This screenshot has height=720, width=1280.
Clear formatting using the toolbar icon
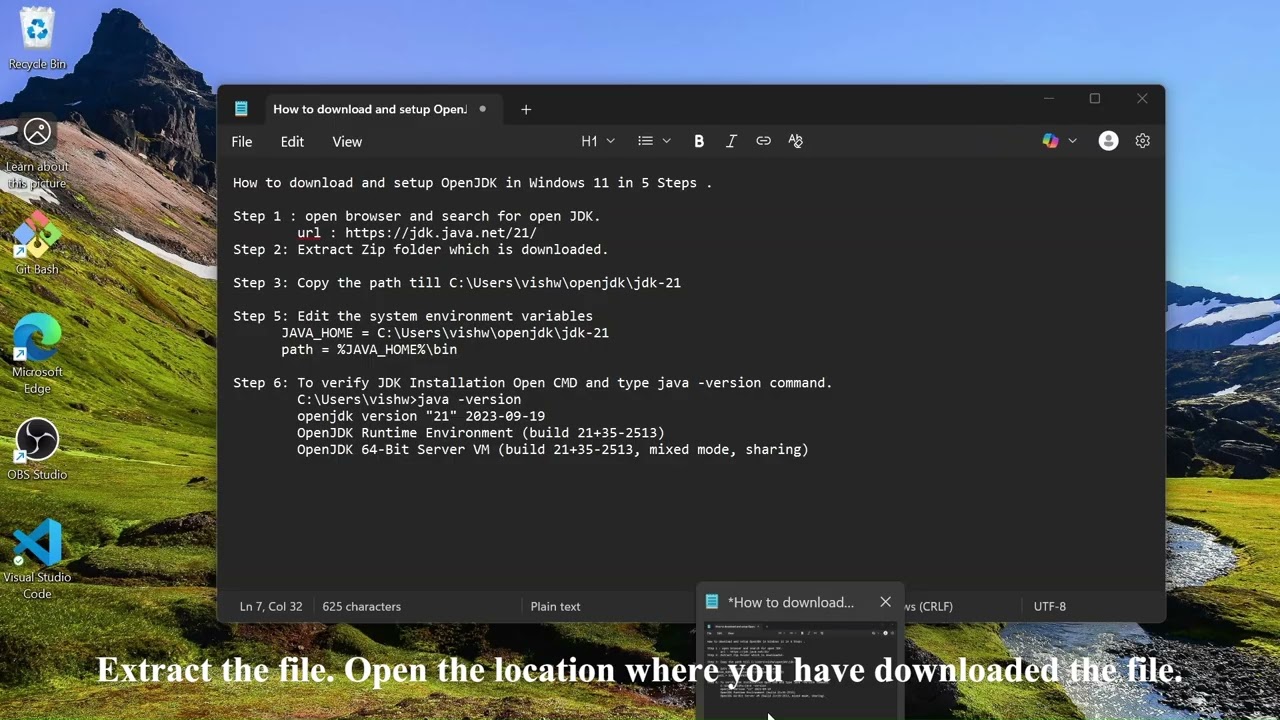pyautogui.click(x=795, y=141)
